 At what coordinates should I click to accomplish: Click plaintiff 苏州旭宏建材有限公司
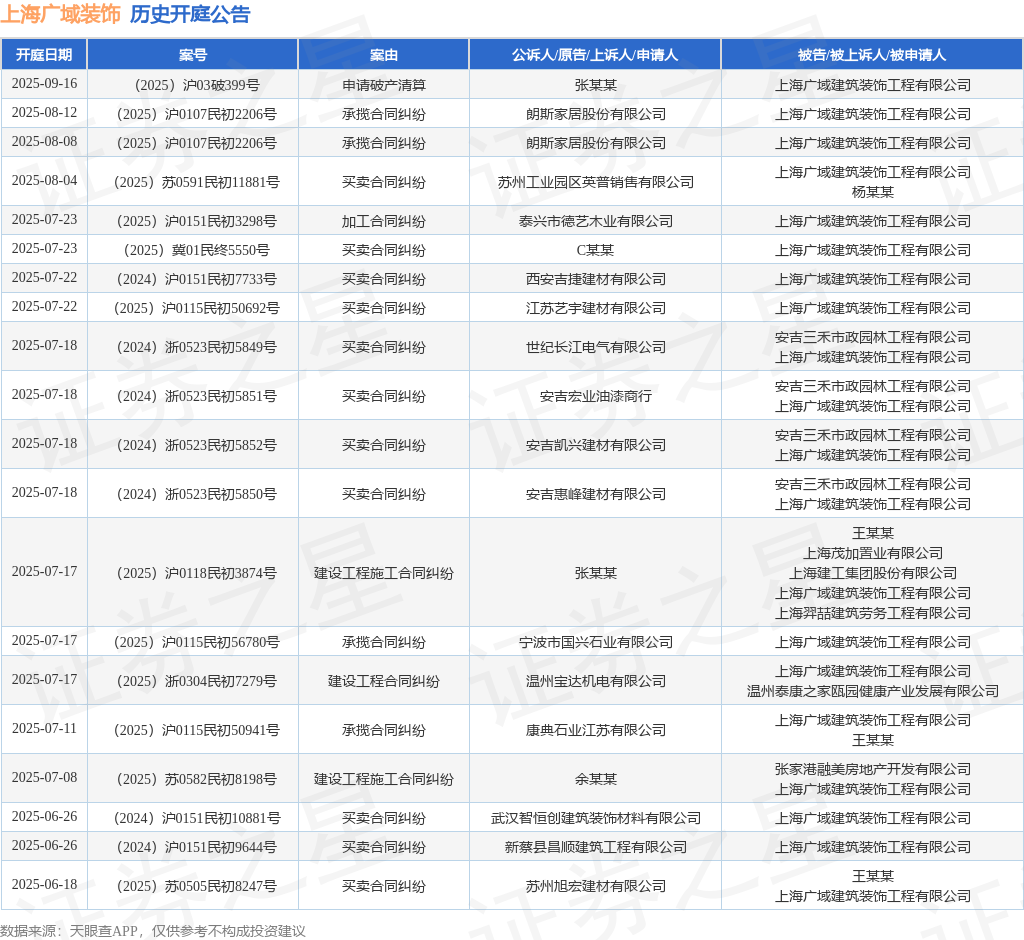coord(596,886)
